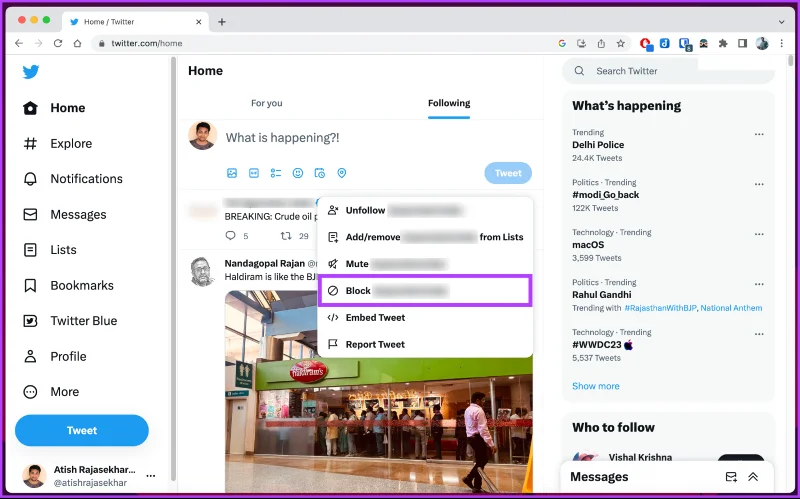Image resolution: width=800 pixels, height=499 pixels.
Task: Retweet the BREAKING crude oil tweet
Action: pyautogui.click(x=286, y=235)
